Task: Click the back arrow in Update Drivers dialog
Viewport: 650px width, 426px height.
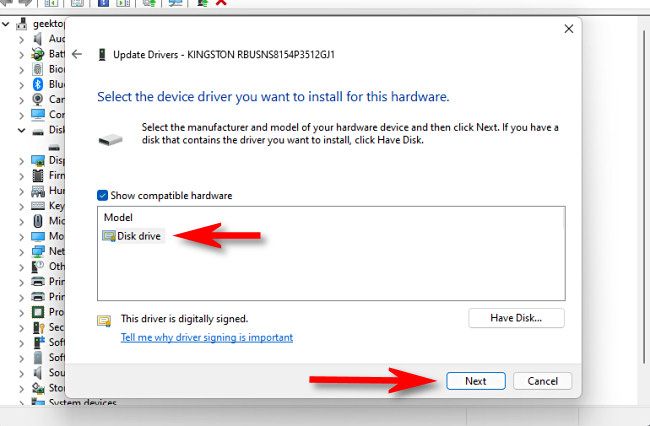Action: (x=76, y=54)
